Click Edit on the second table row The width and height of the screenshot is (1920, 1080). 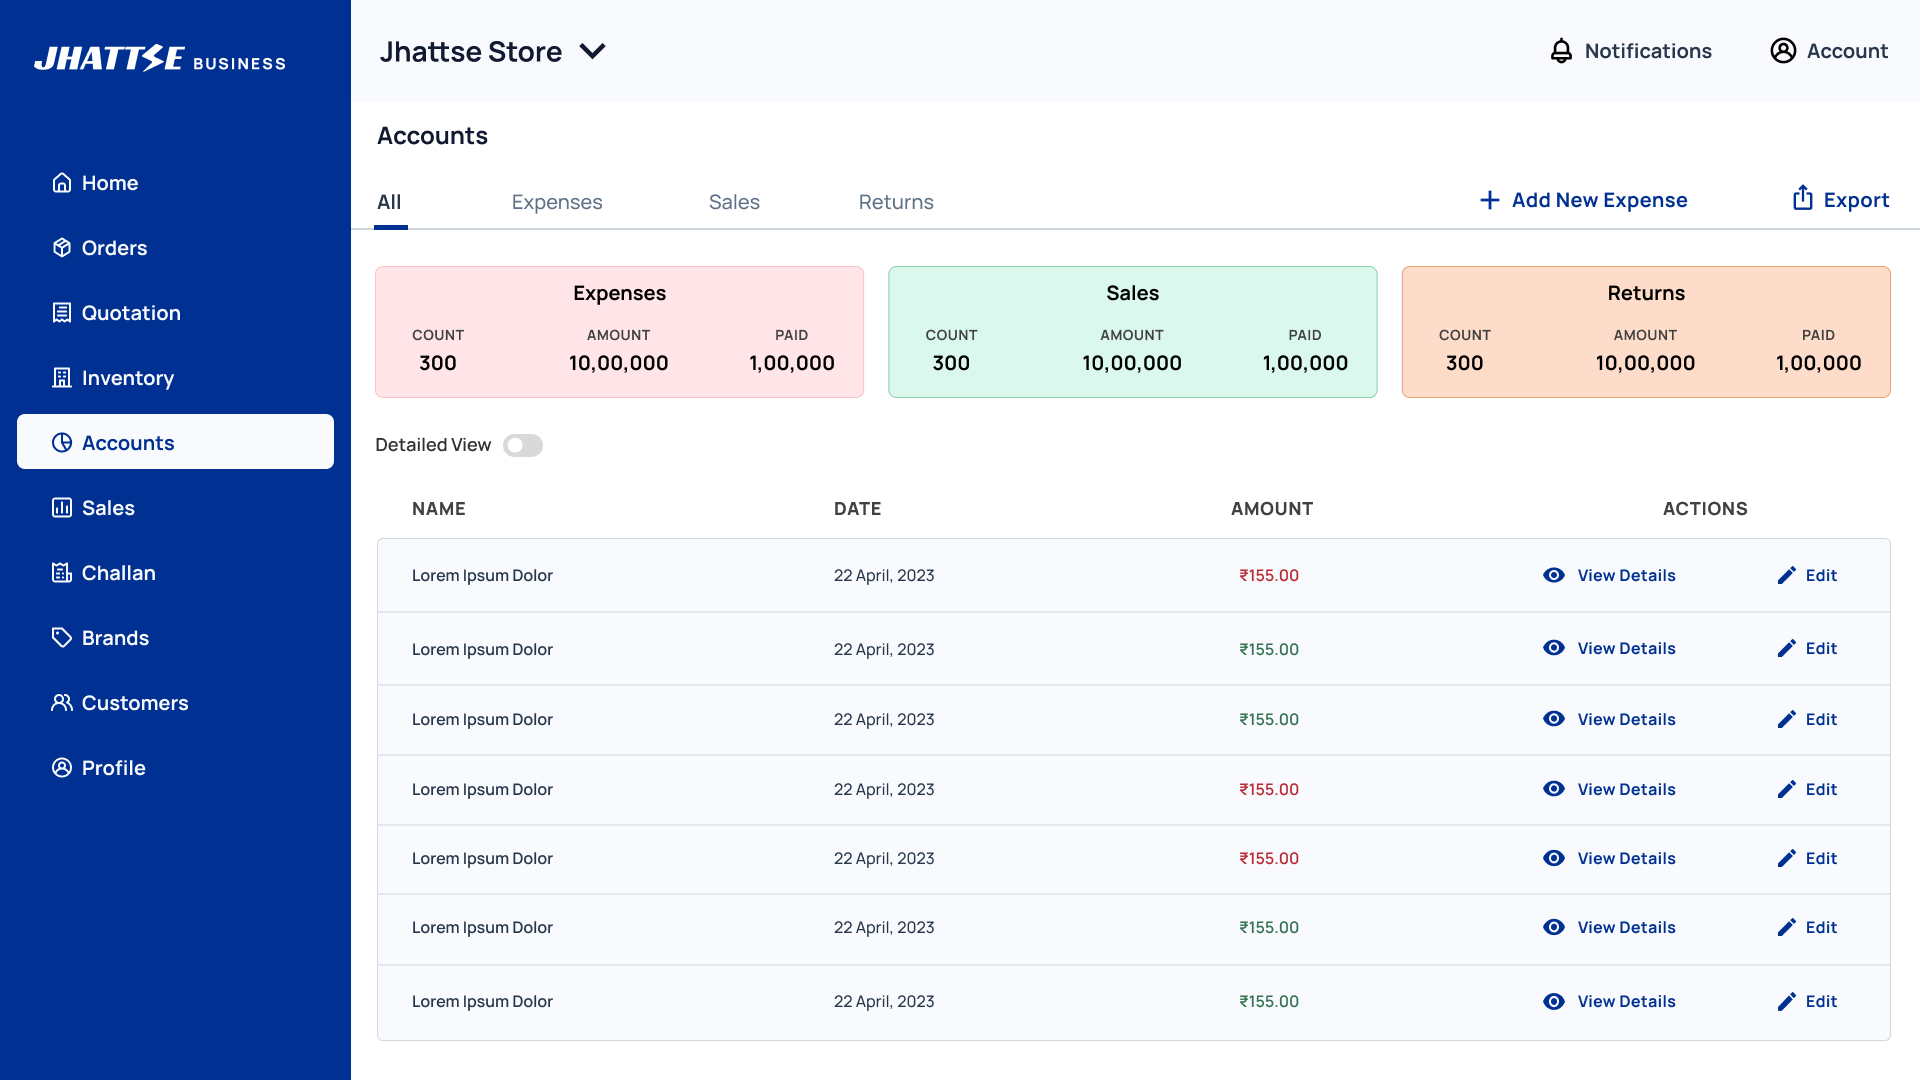(1808, 648)
